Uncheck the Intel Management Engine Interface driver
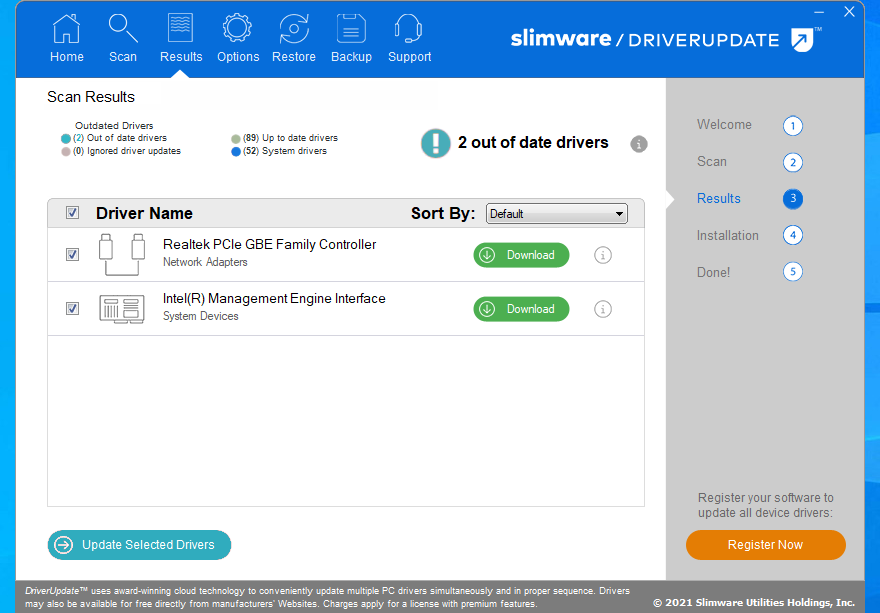This screenshot has width=880, height=613. click(x=72, y=309)
